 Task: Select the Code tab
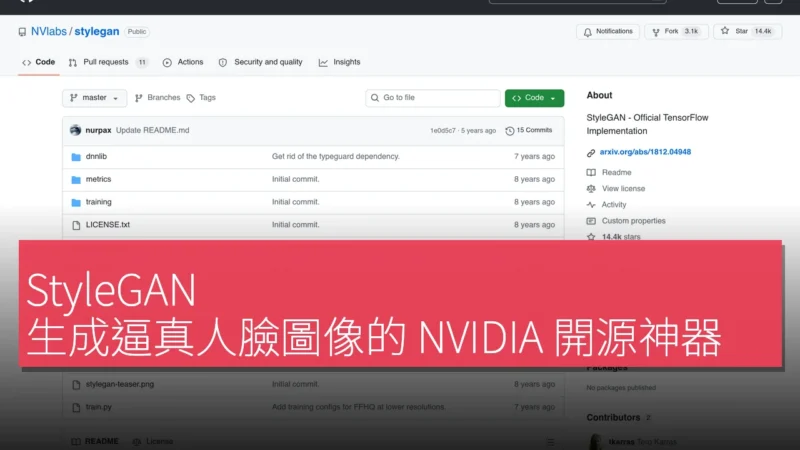pos(38,62)
